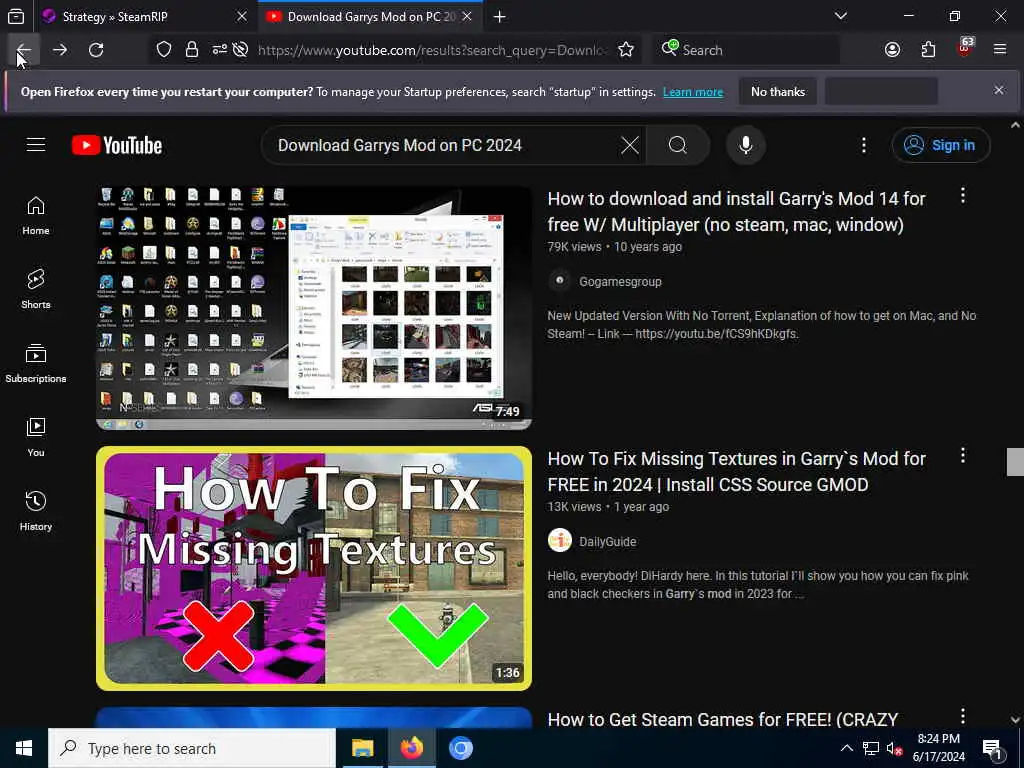Open File Explorer from the taskbar
The image size is (1024, 768).
click(x=362, y=748)
